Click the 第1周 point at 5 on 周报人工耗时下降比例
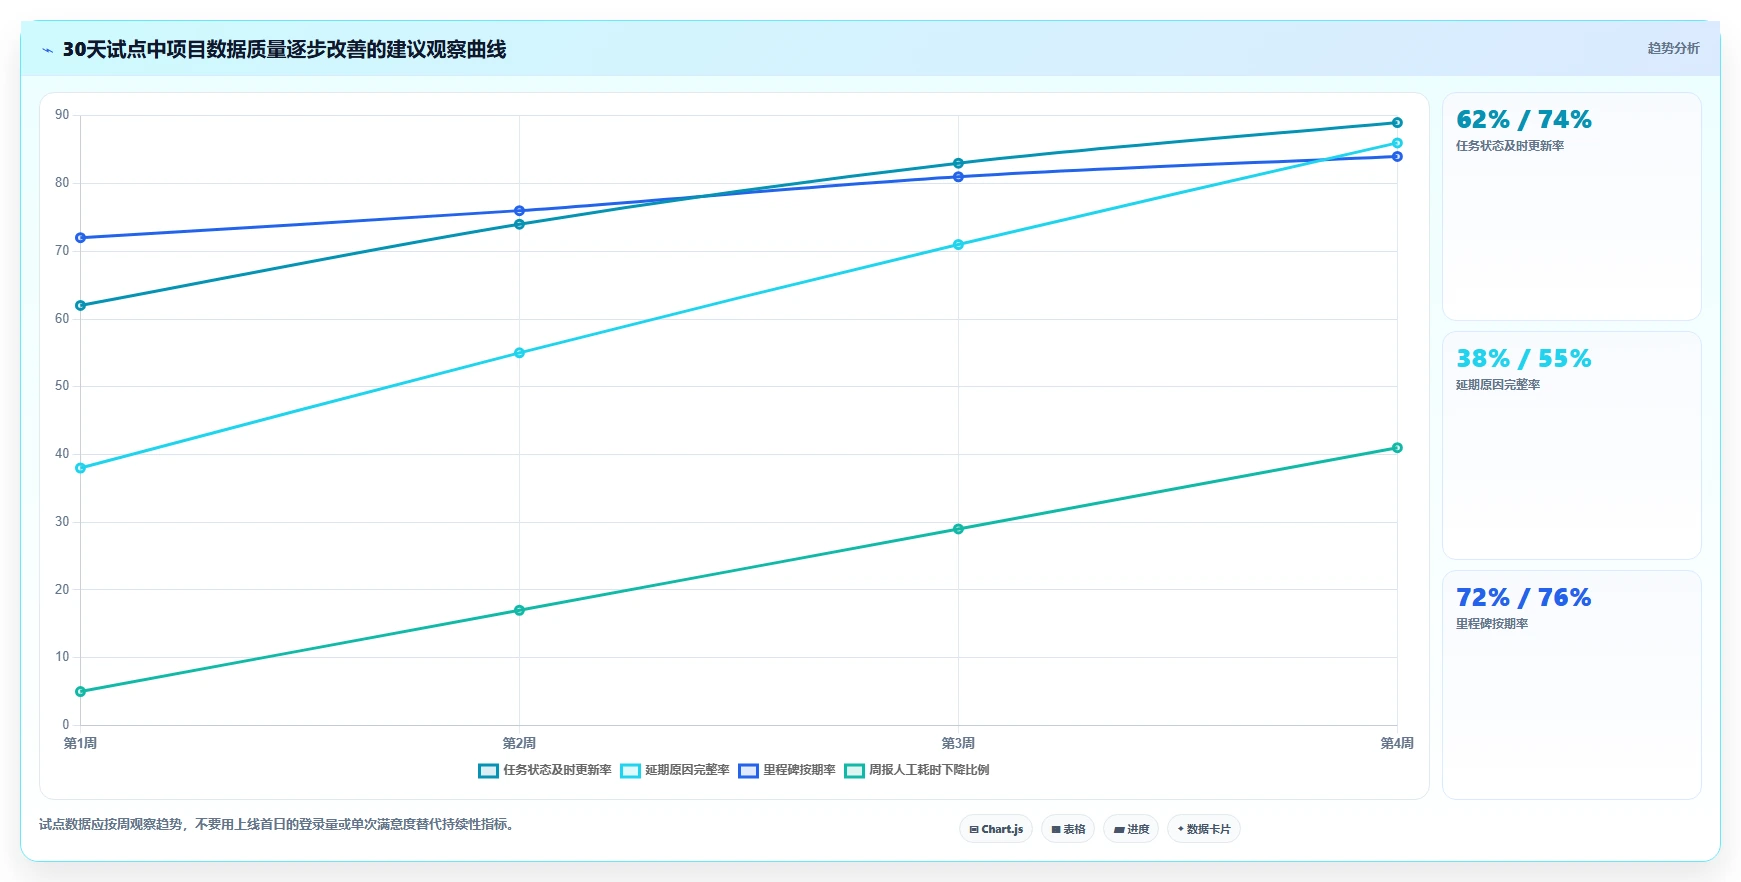 pyautogui.click(x=81, y=692)
